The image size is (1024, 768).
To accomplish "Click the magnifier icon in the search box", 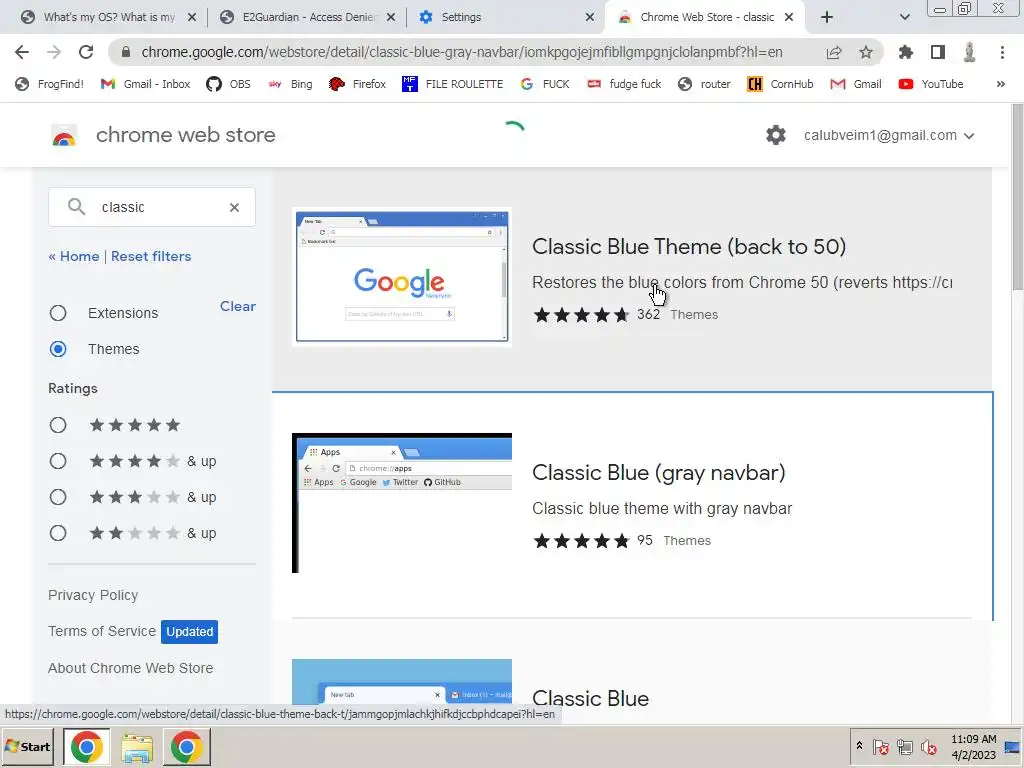I will [76, 207].
